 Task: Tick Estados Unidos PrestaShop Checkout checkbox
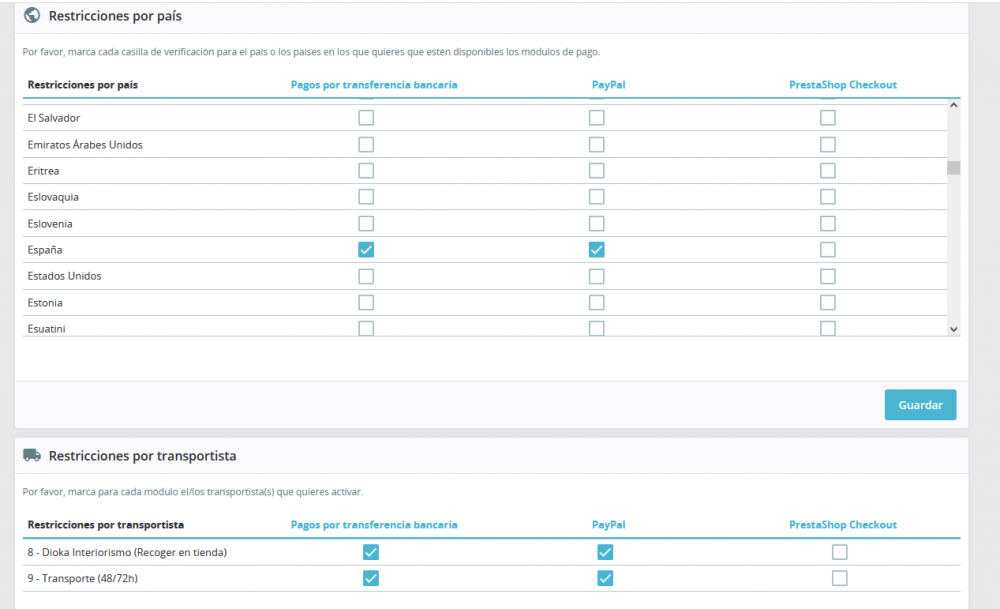[828, 276]
